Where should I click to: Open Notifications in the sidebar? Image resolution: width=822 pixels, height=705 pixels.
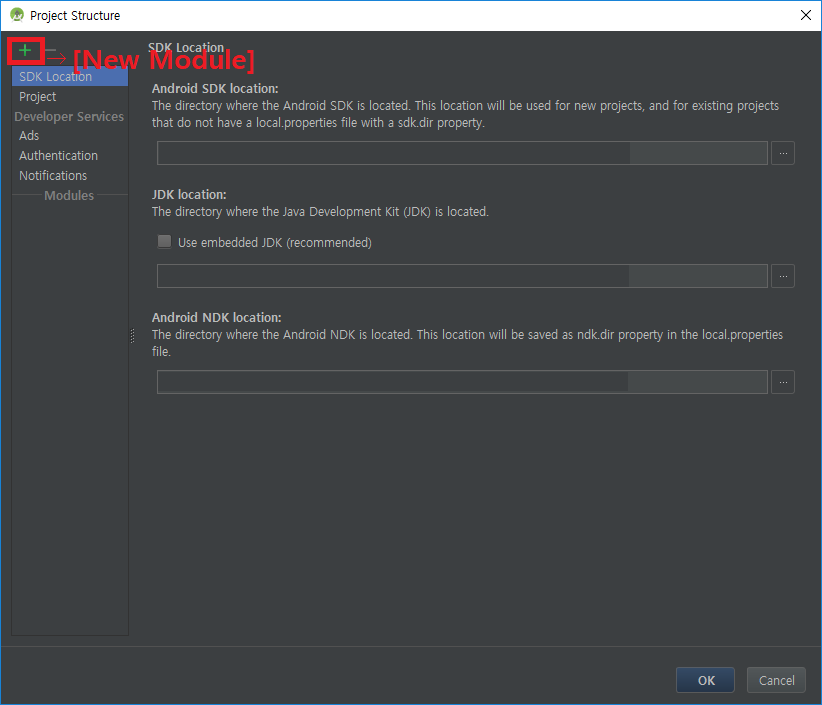70,176
